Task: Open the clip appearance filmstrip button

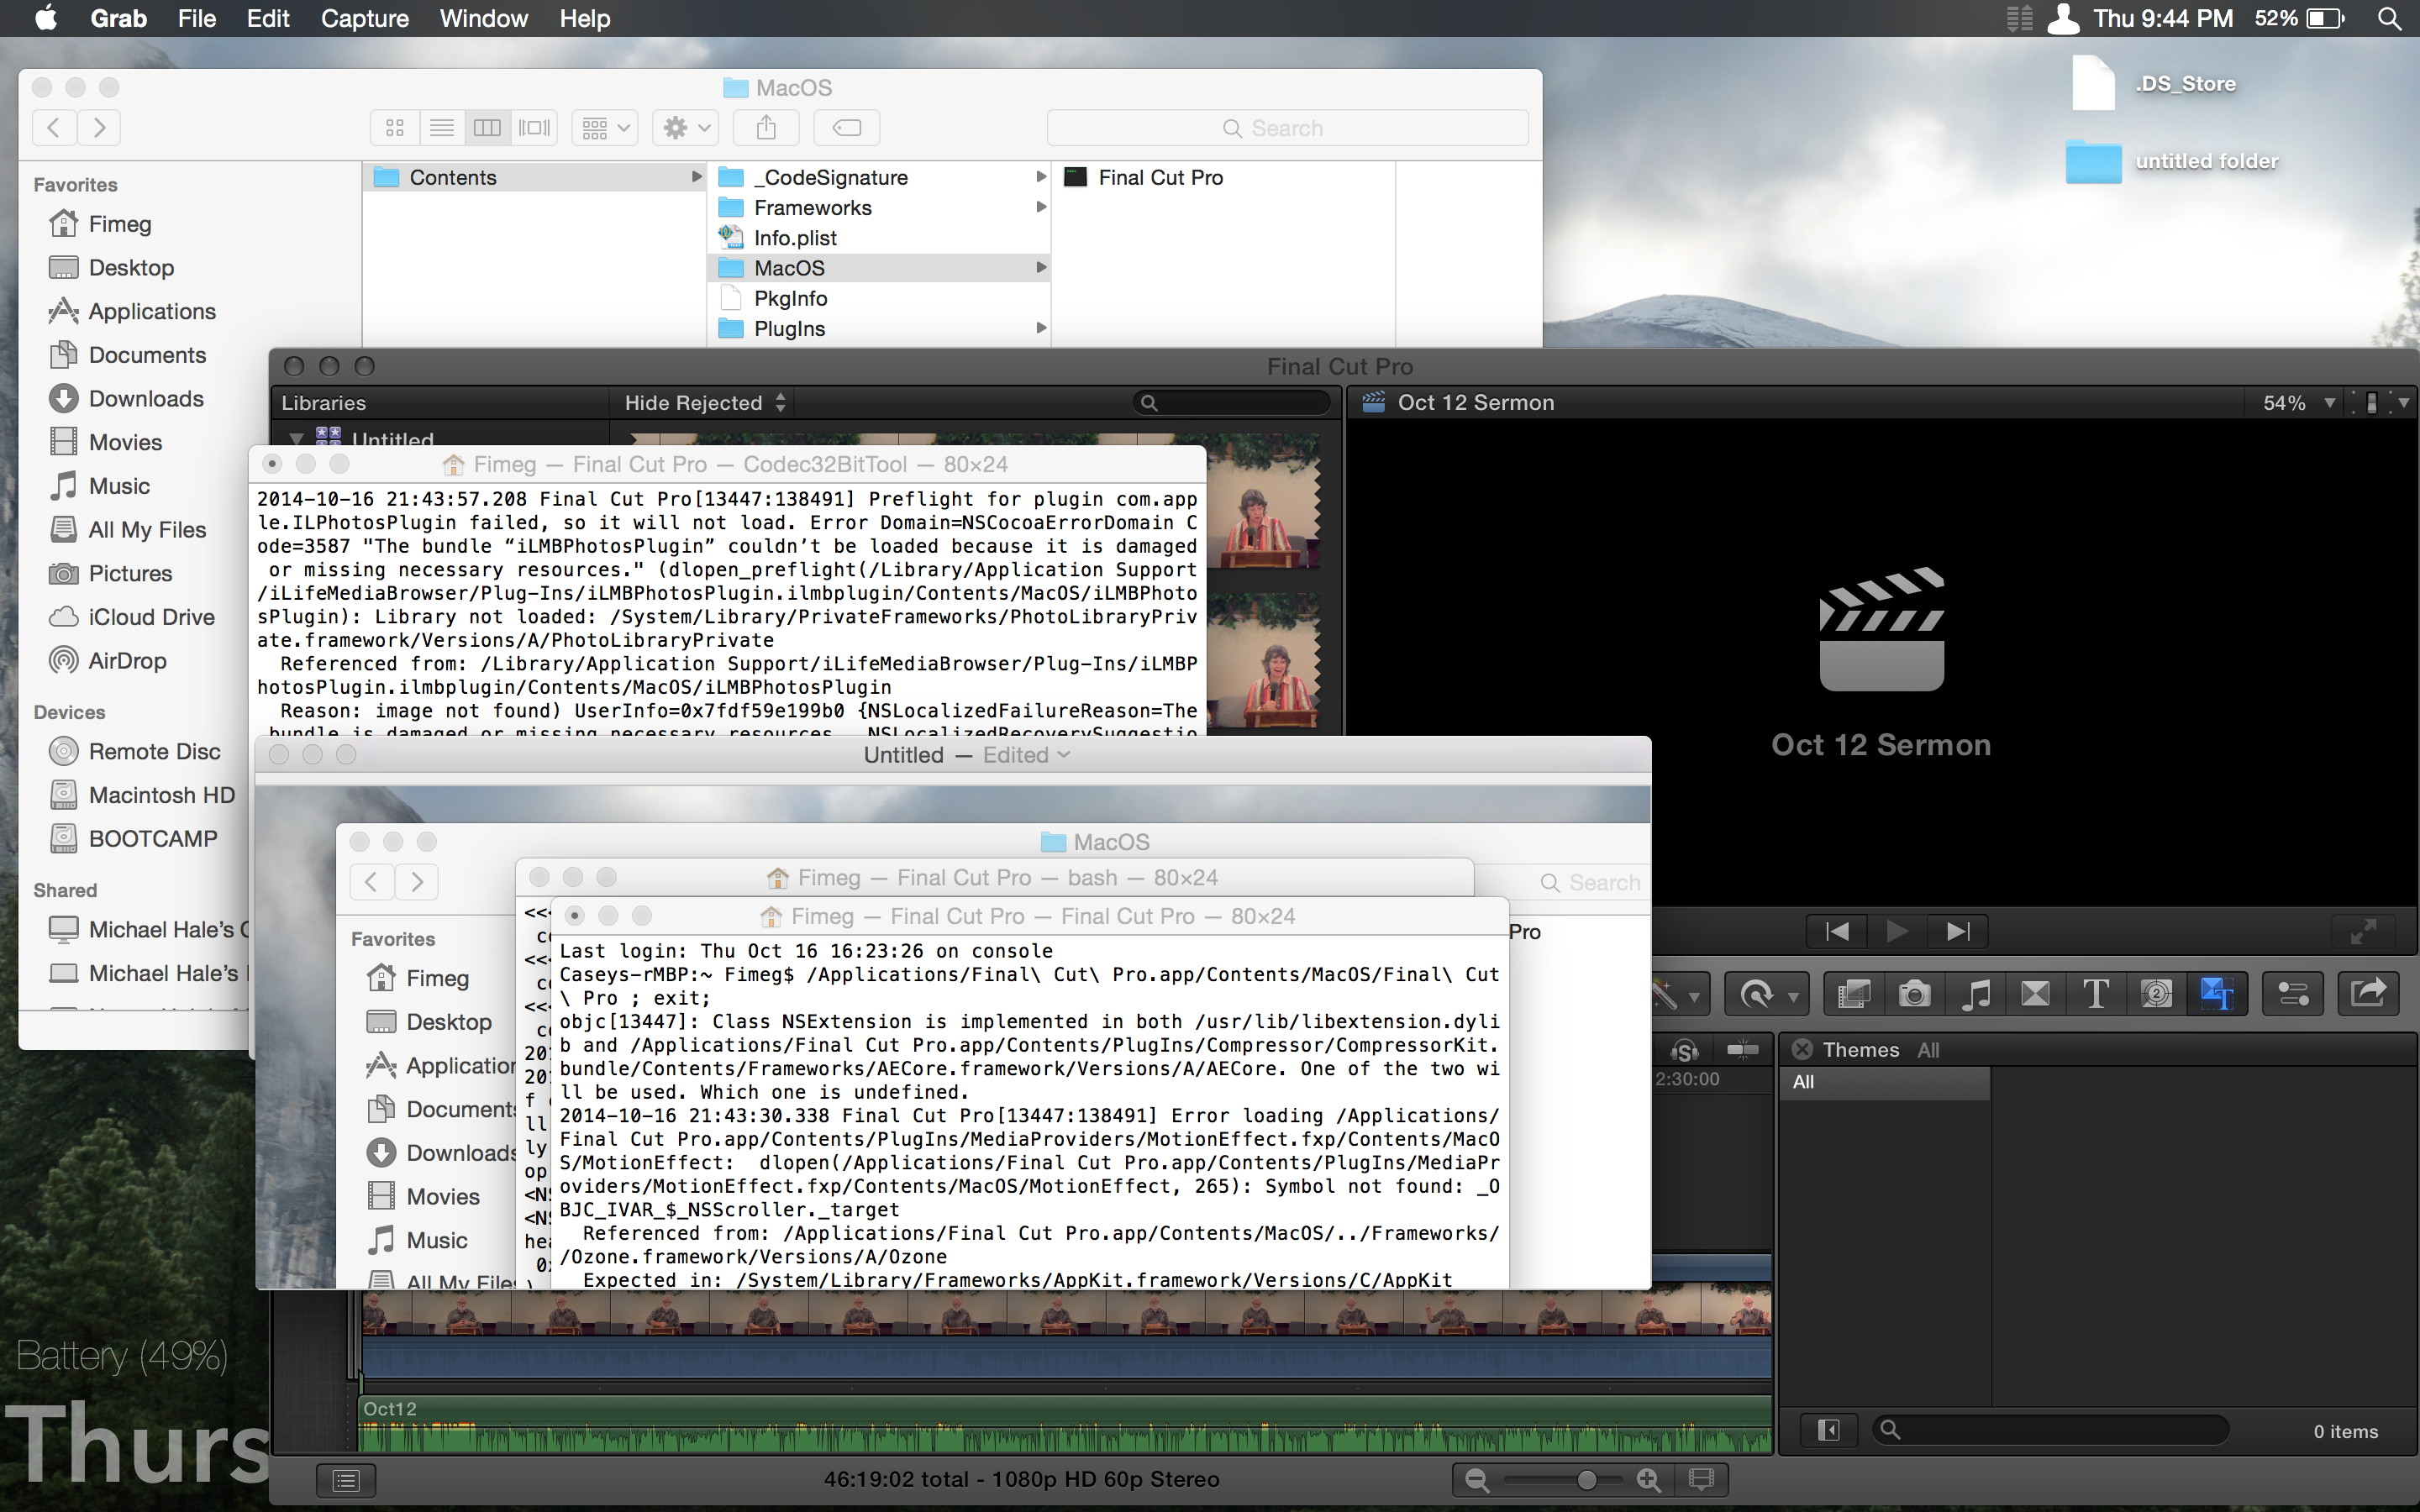Action: click(x=1701, y=1480)
